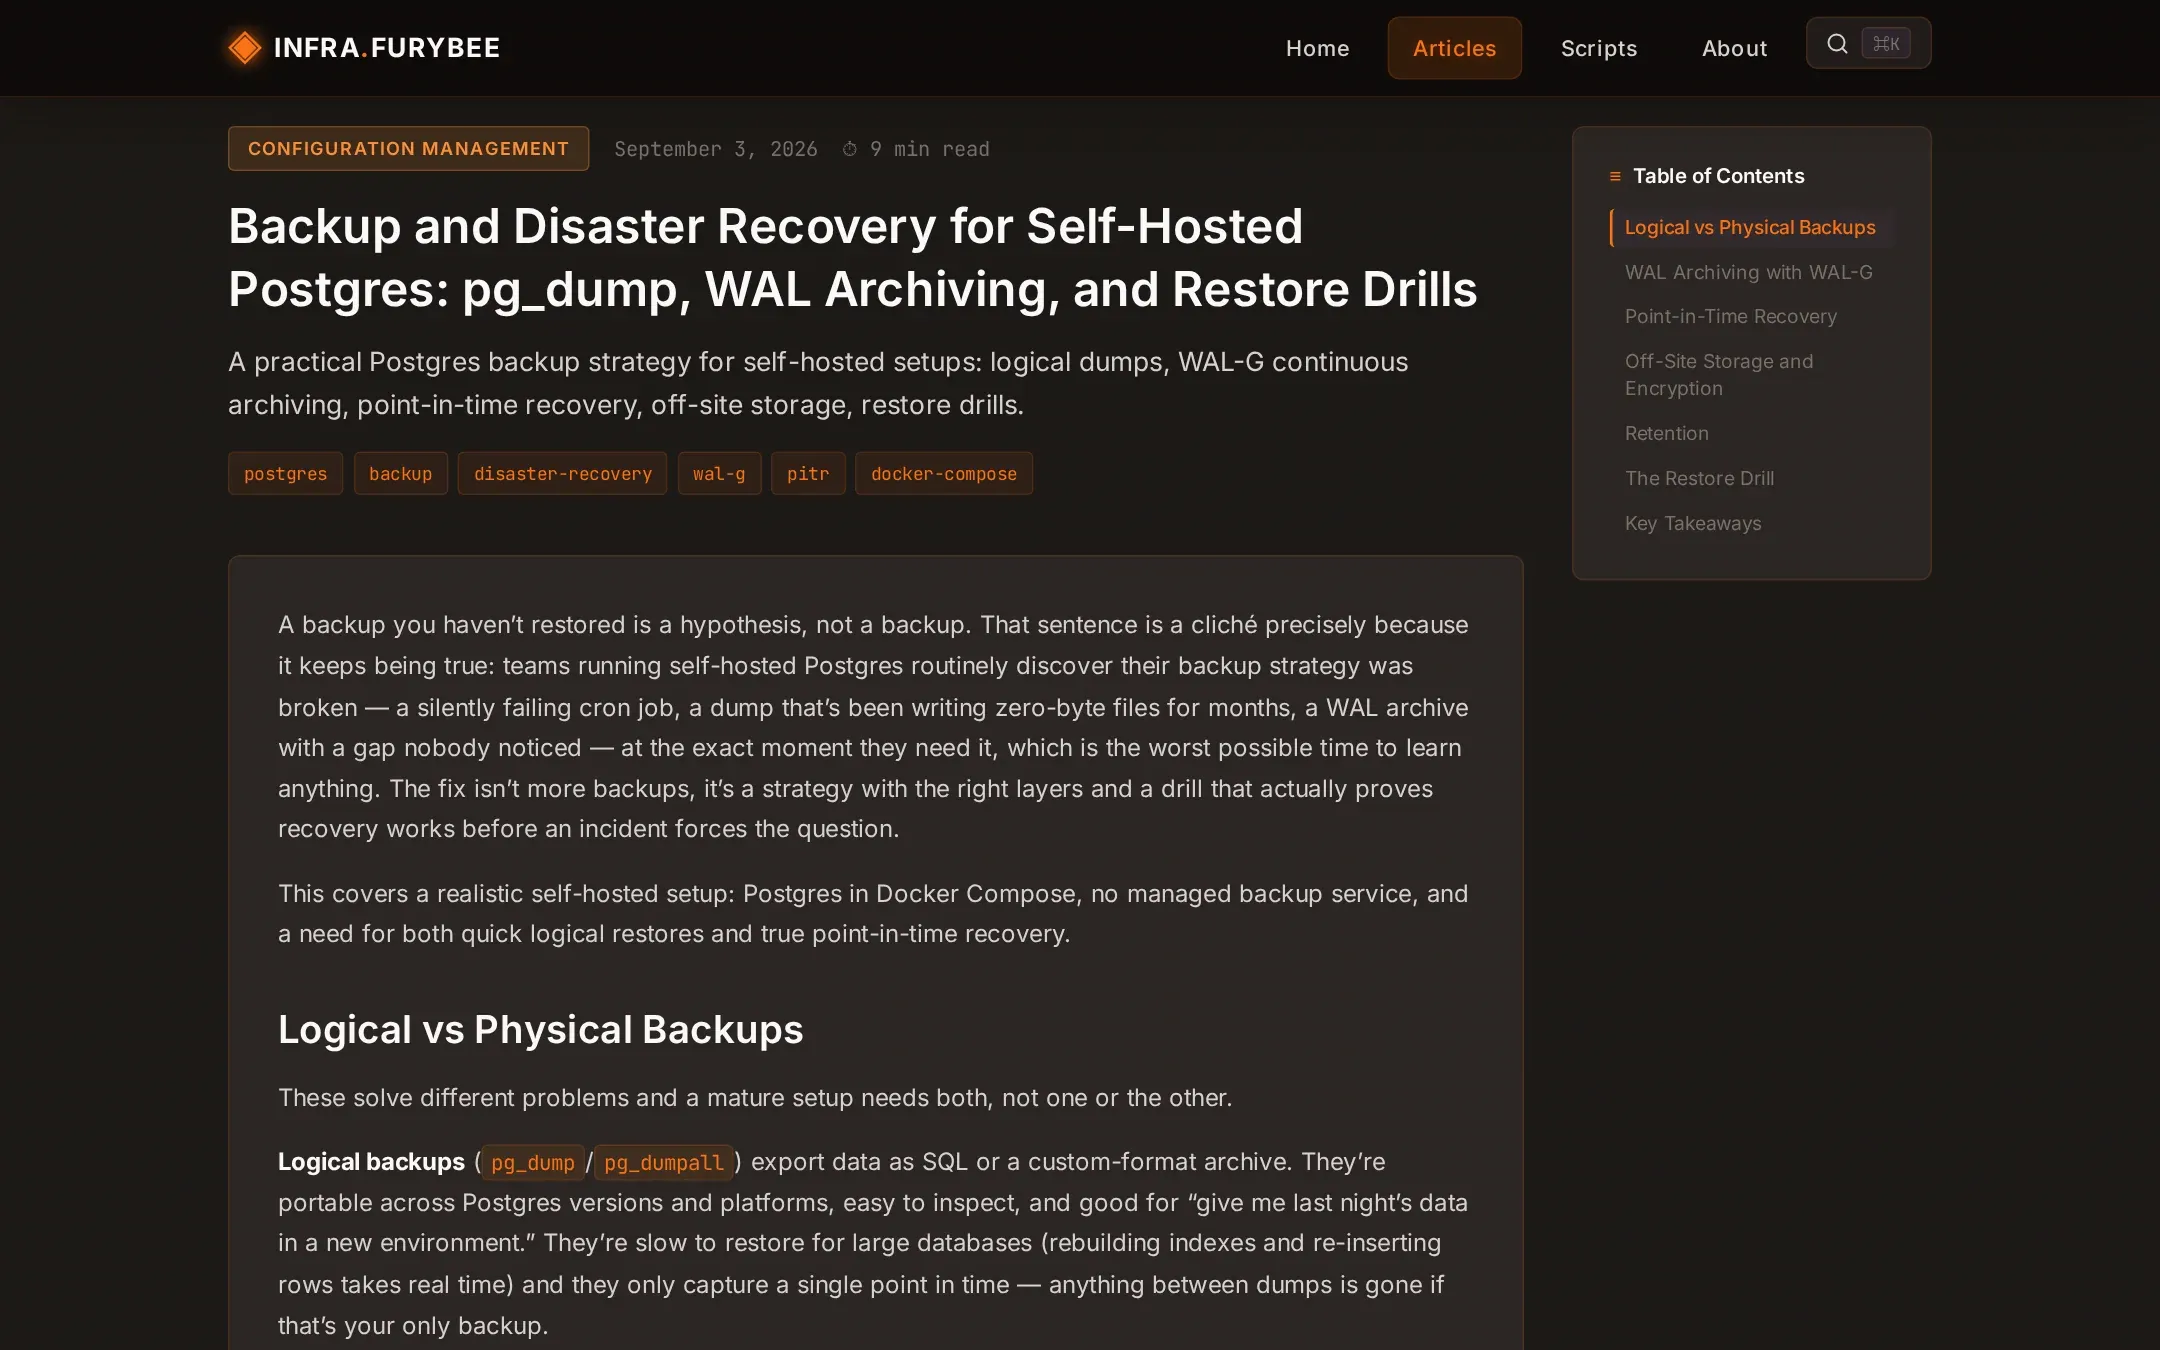Click the Table of Contents list icon
This screenshot has width=2160, height=1350.
[1615, 176]
